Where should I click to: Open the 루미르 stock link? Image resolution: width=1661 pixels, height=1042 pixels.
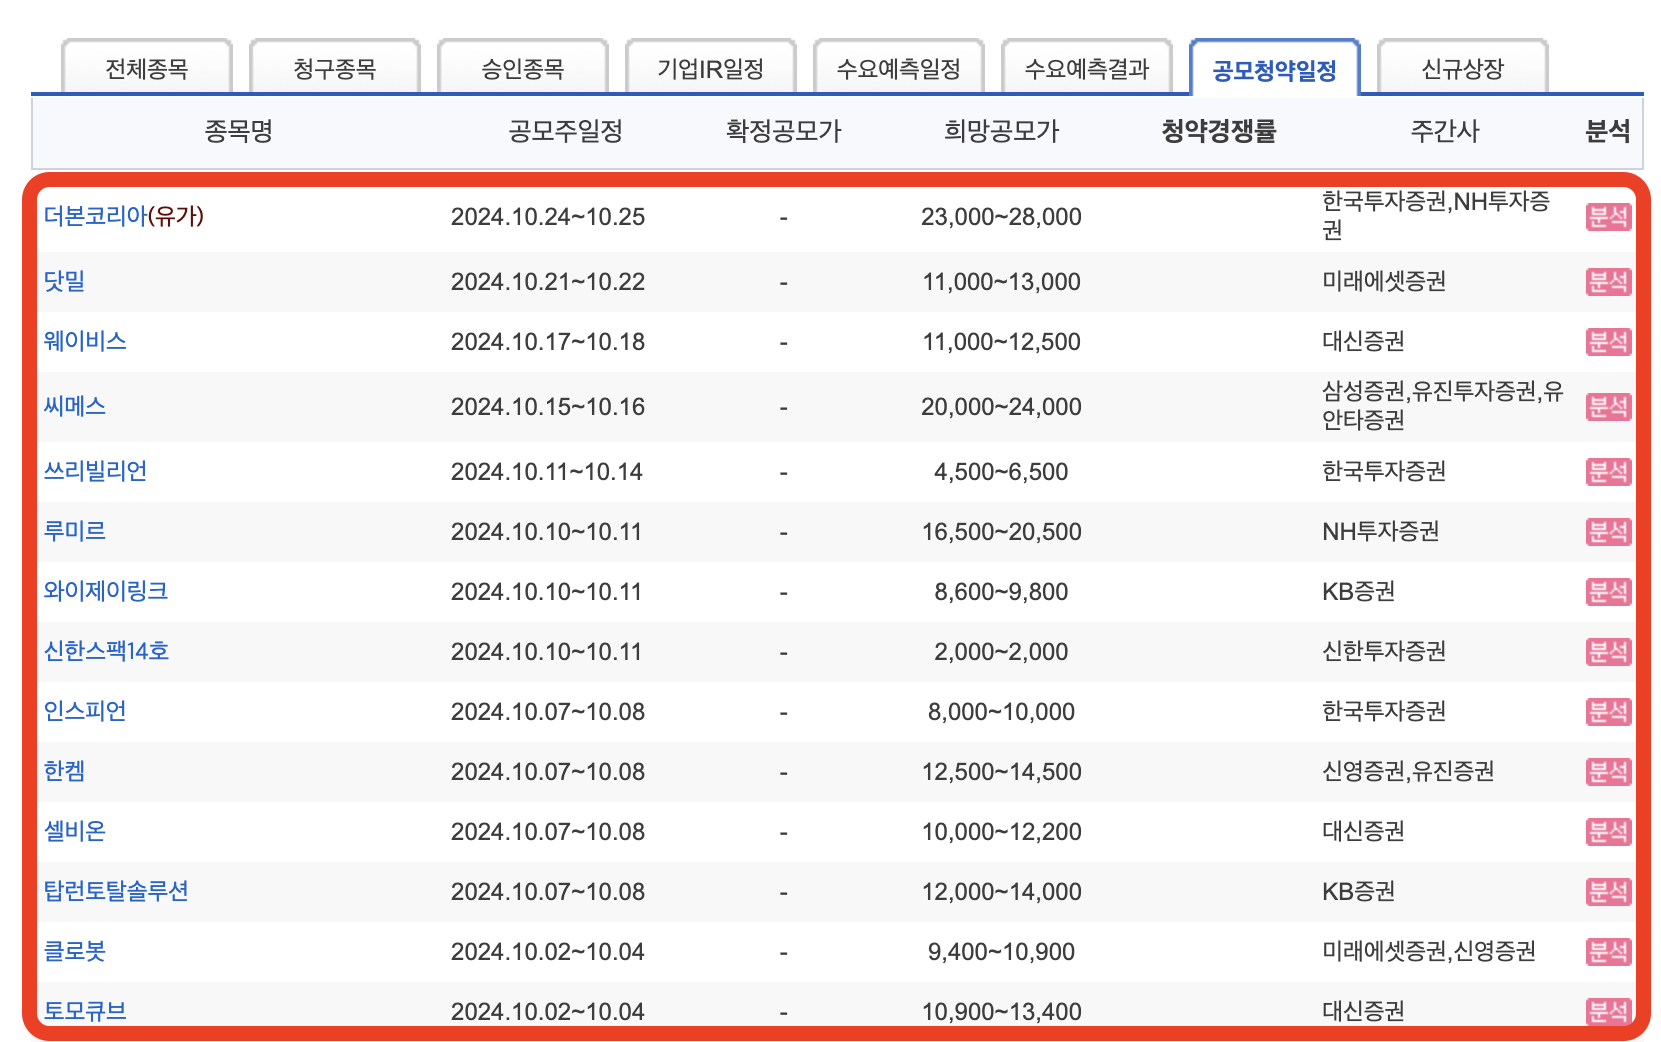click(x=74, y=531)
